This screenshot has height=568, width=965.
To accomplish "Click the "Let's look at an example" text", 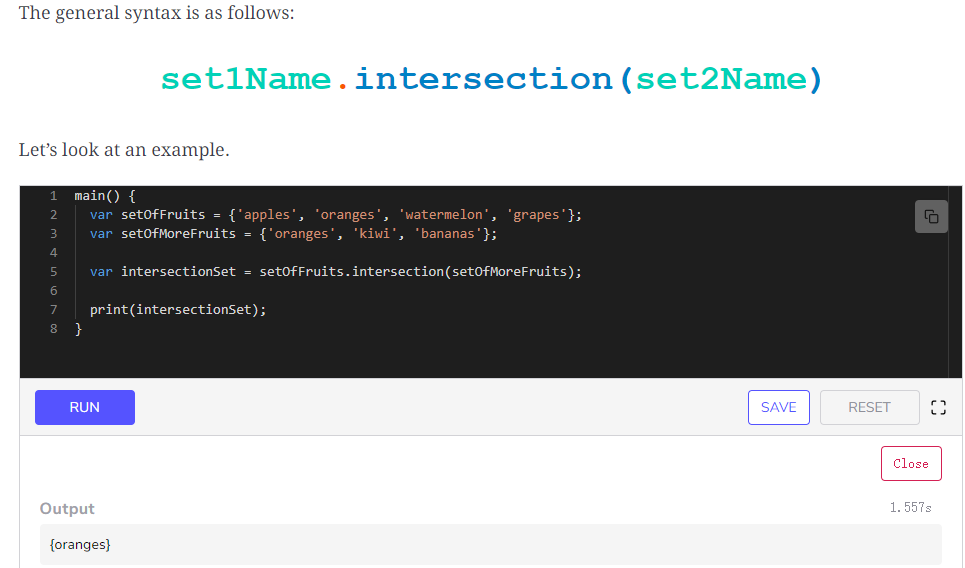I will click(124, 150).
